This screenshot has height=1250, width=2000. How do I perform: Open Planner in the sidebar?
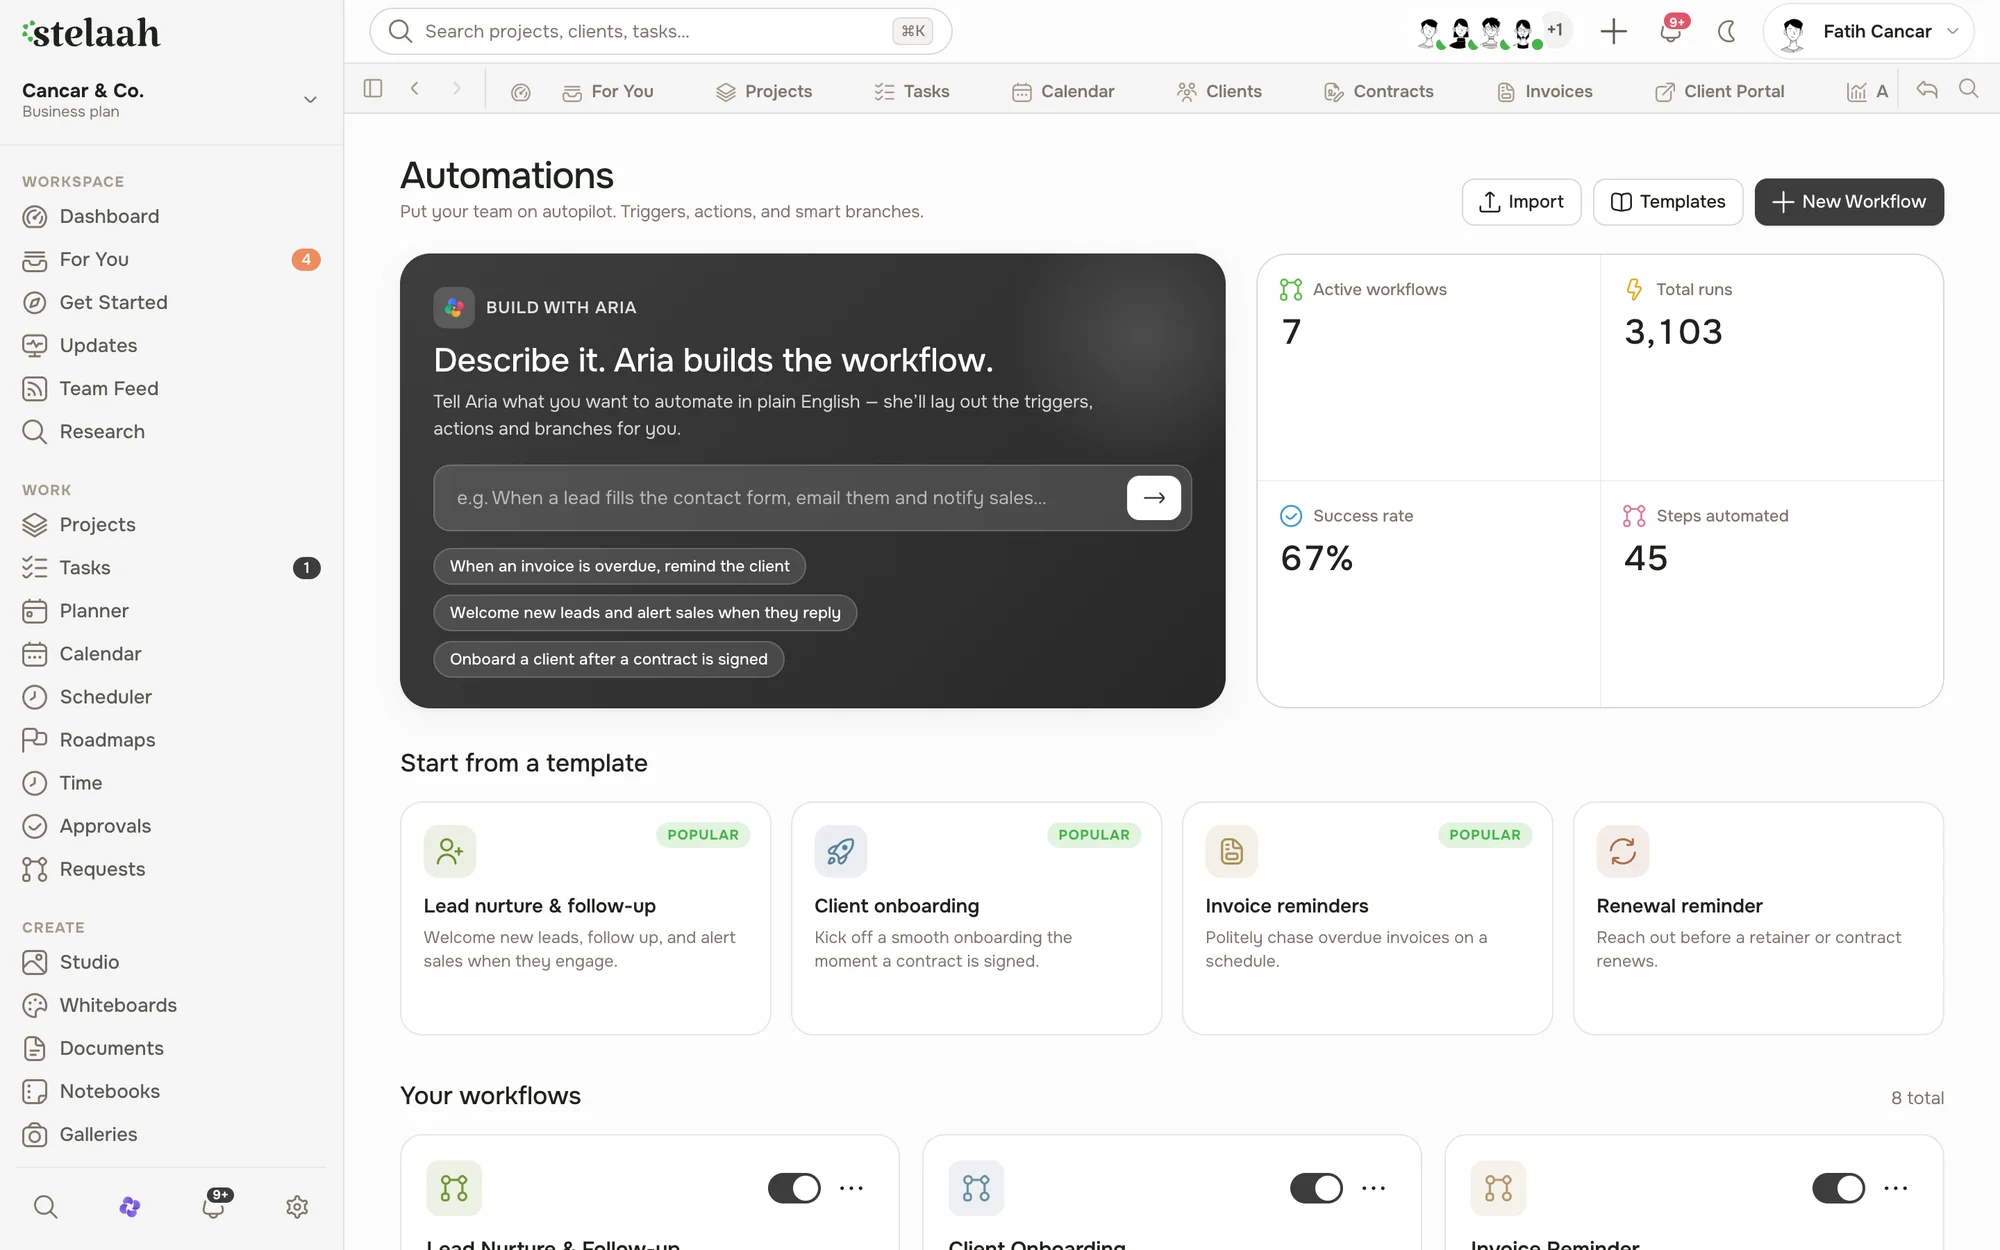point(171,610)
